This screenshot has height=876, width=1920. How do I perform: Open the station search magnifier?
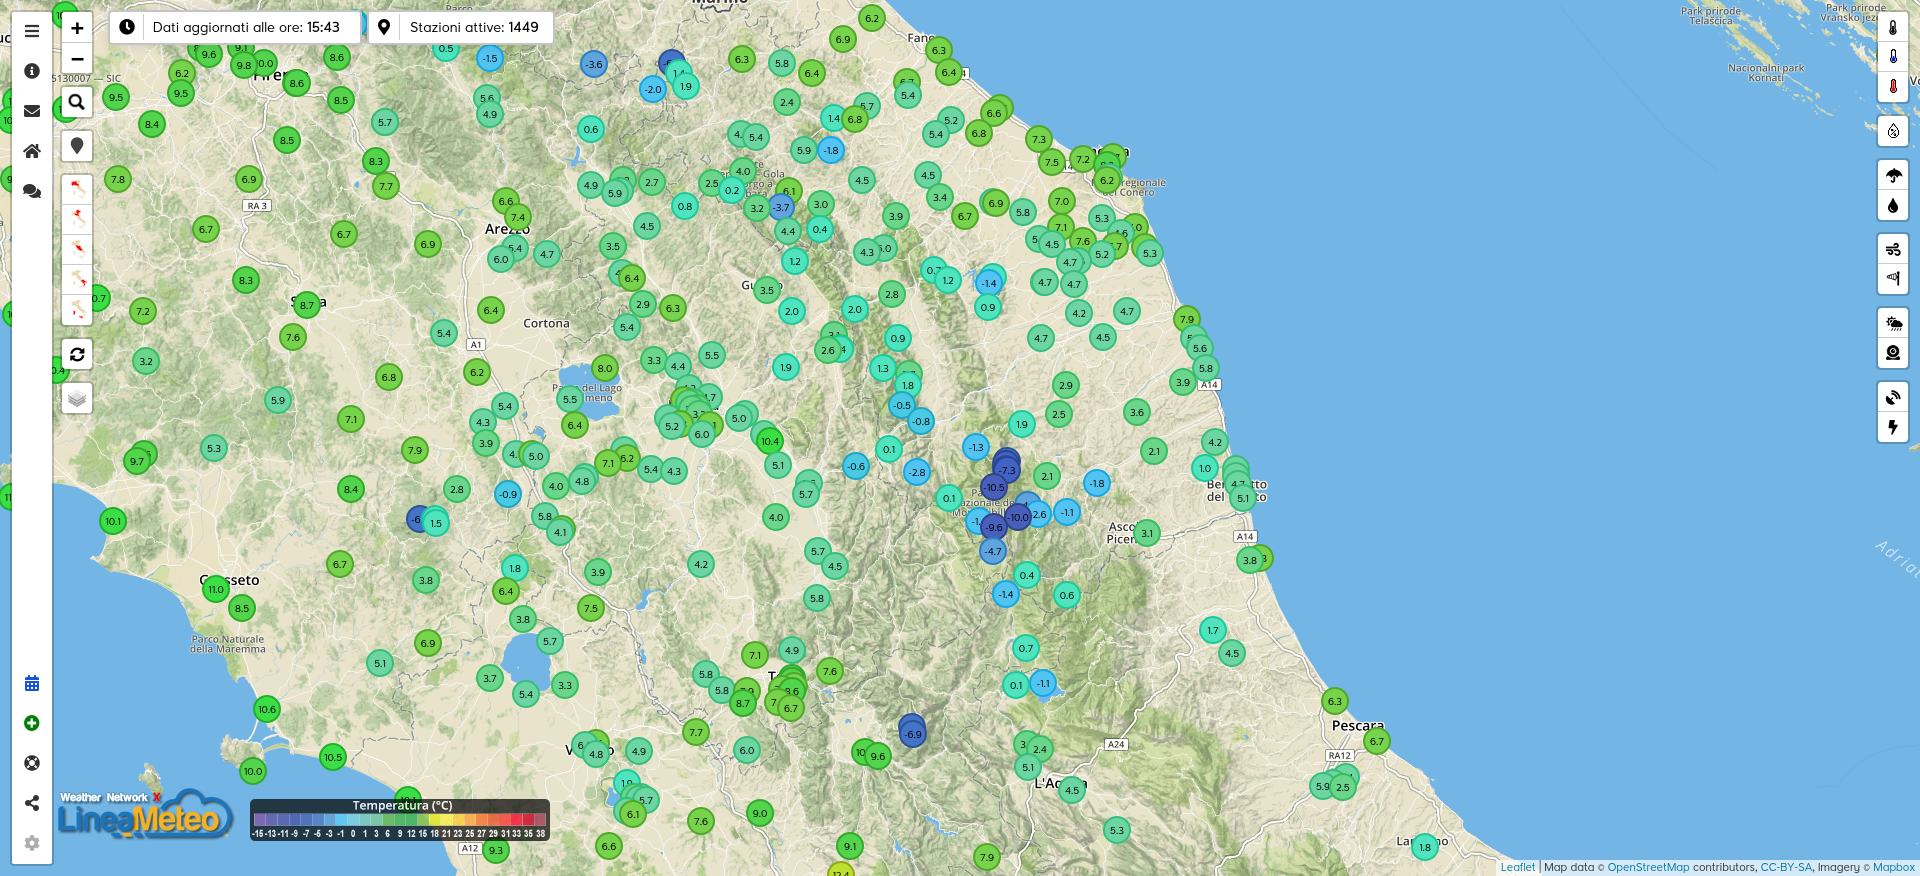point(77,102)
